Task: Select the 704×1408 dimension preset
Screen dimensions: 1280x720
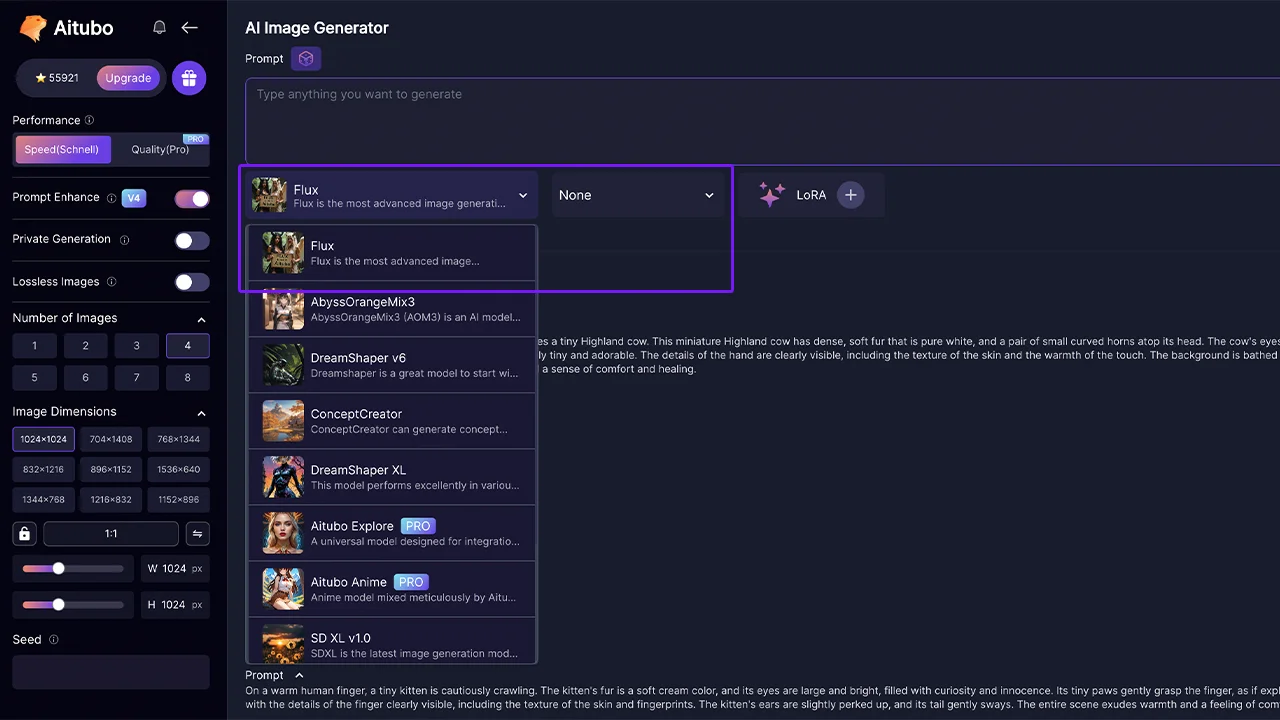Action: [111, 439]
